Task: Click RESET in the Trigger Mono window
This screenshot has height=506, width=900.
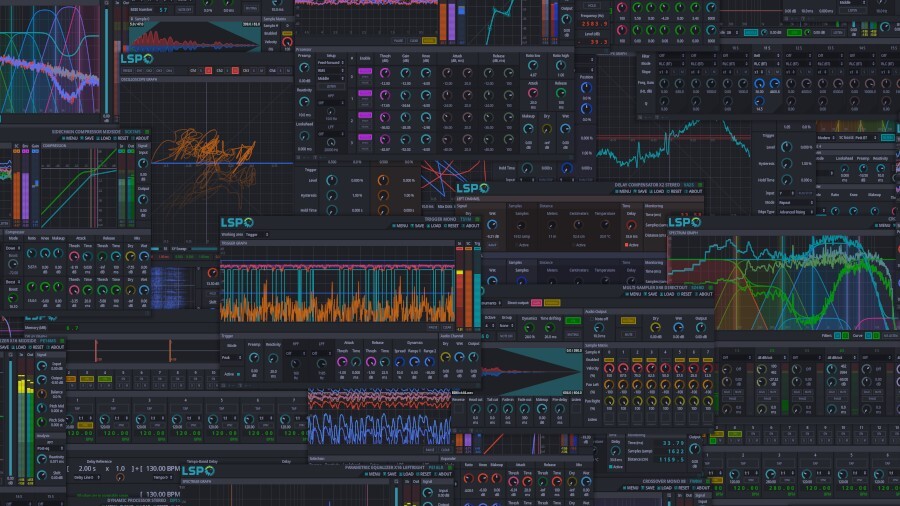Action: (x=451, y=226)
